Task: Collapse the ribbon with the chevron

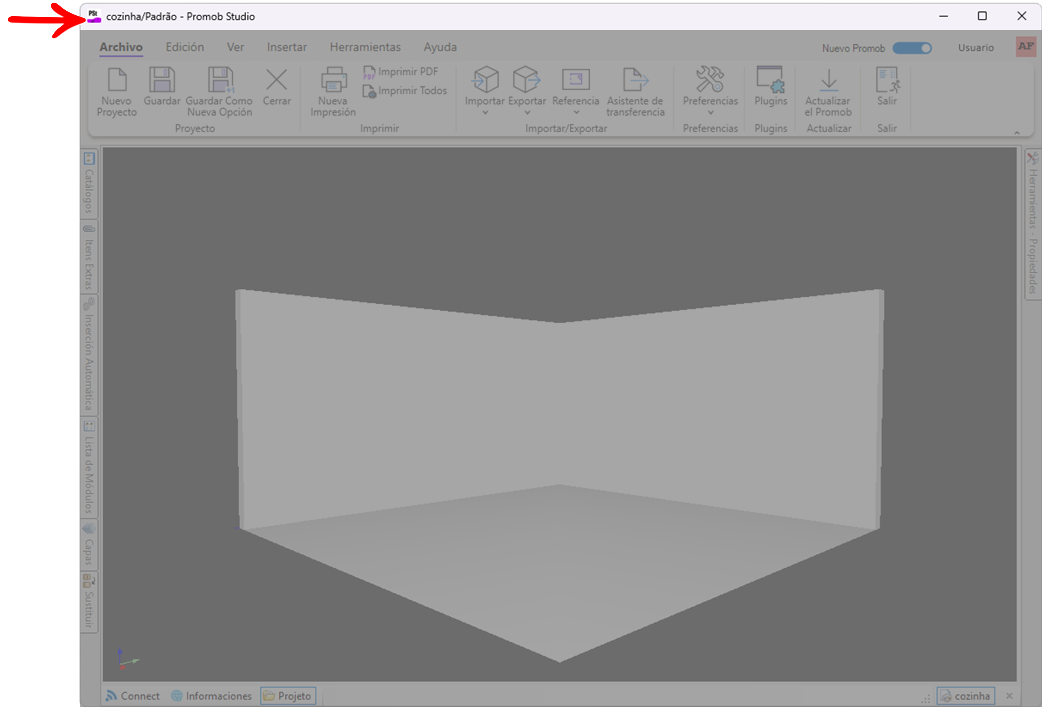Action: [1017, 133]
